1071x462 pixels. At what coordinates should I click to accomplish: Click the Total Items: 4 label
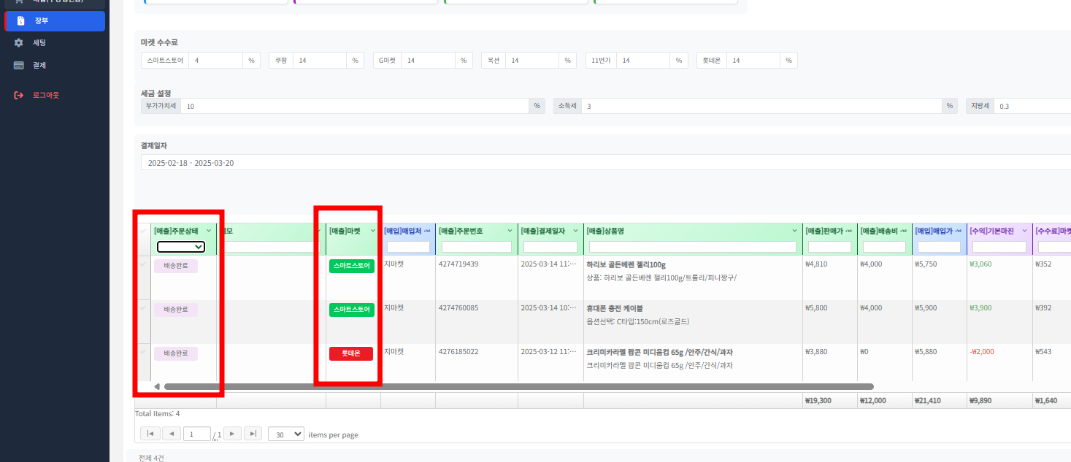[x=157, y=413]
